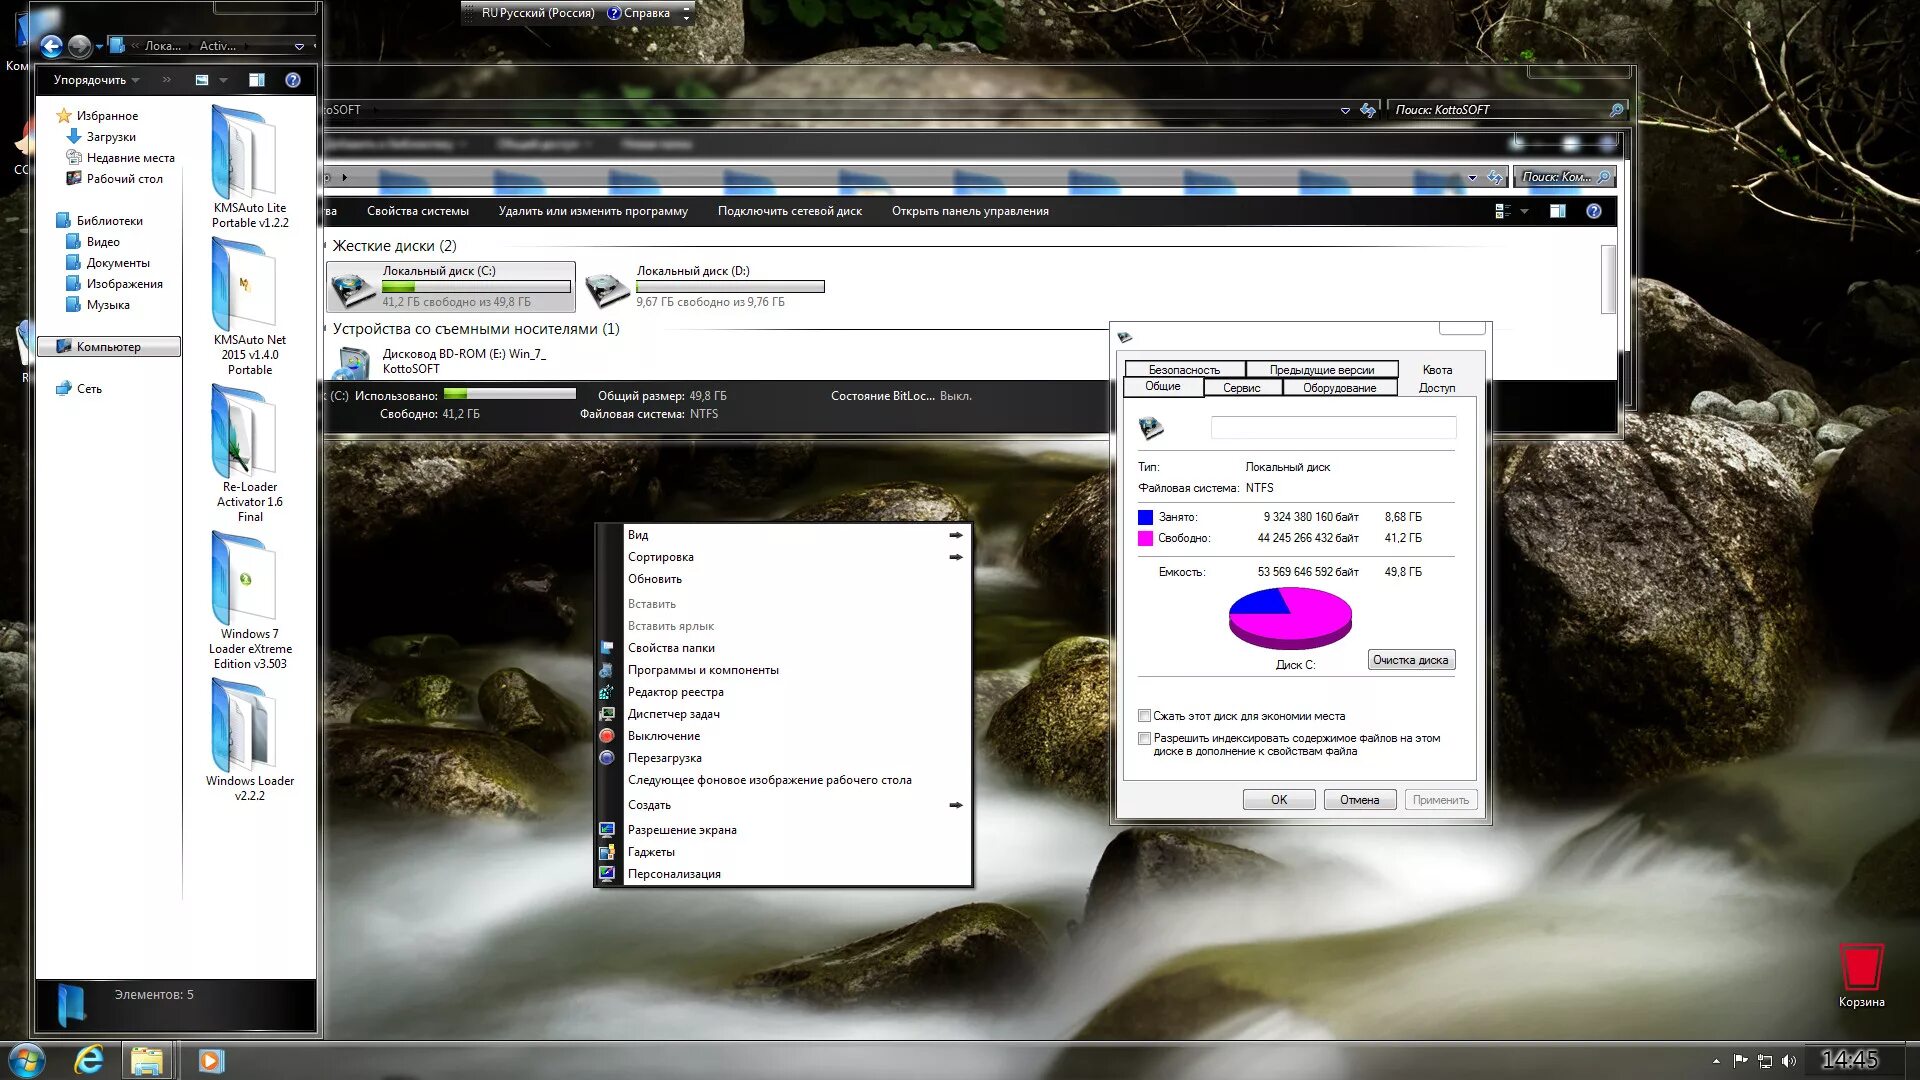Image resolution: width=1920 pixels, height=1080 pixels.
Task: Open view options dropdown arrow in left window
Action: 223,80
